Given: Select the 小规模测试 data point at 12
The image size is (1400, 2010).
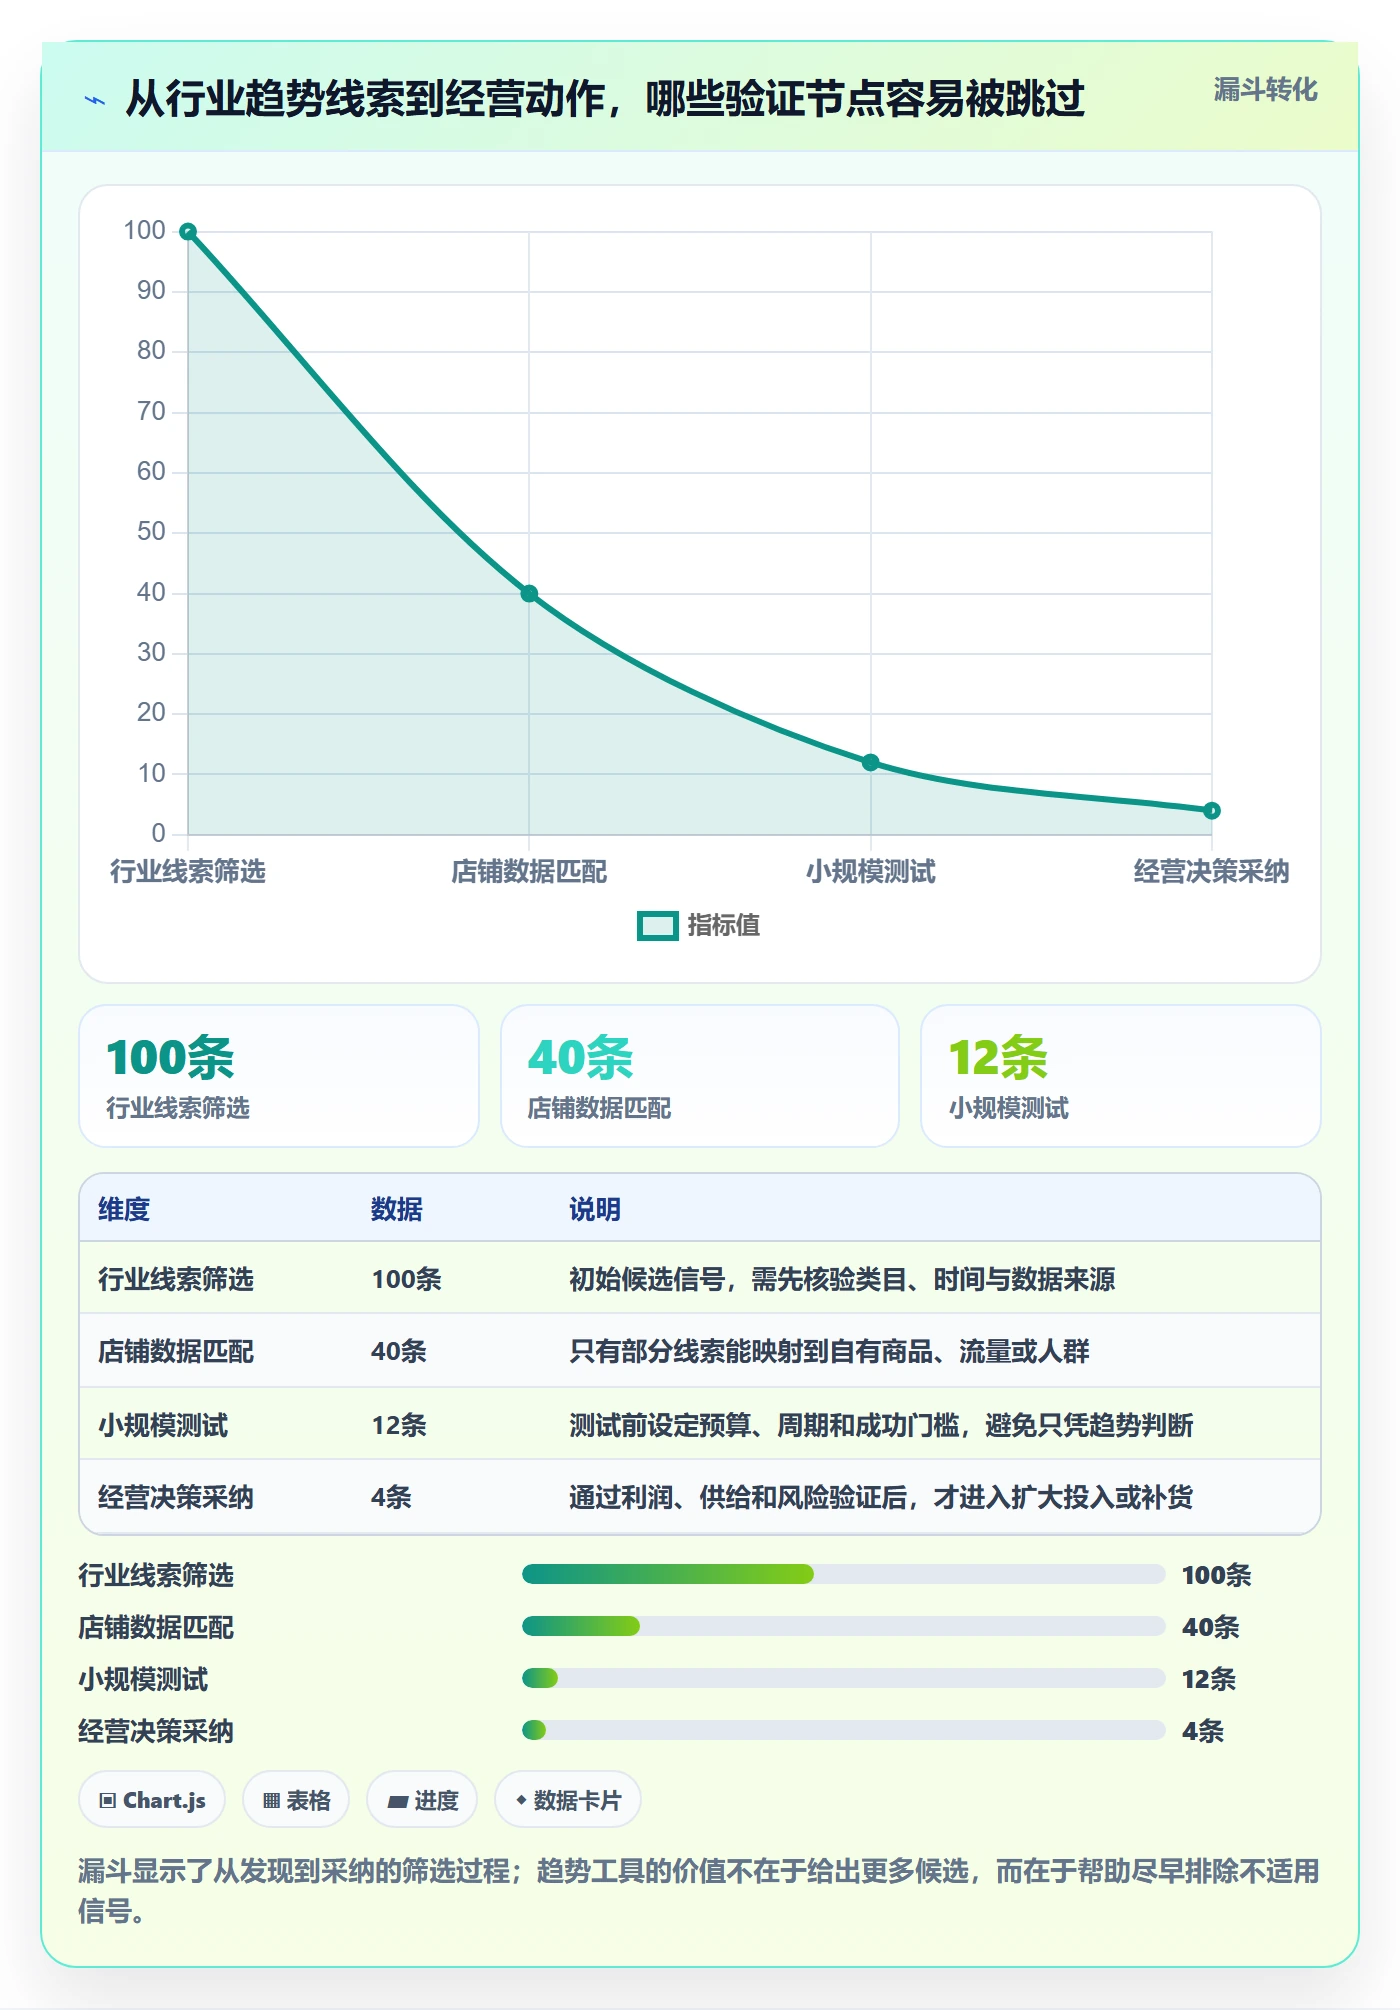Looking at the screenshot, I should (x=870, y=763).
